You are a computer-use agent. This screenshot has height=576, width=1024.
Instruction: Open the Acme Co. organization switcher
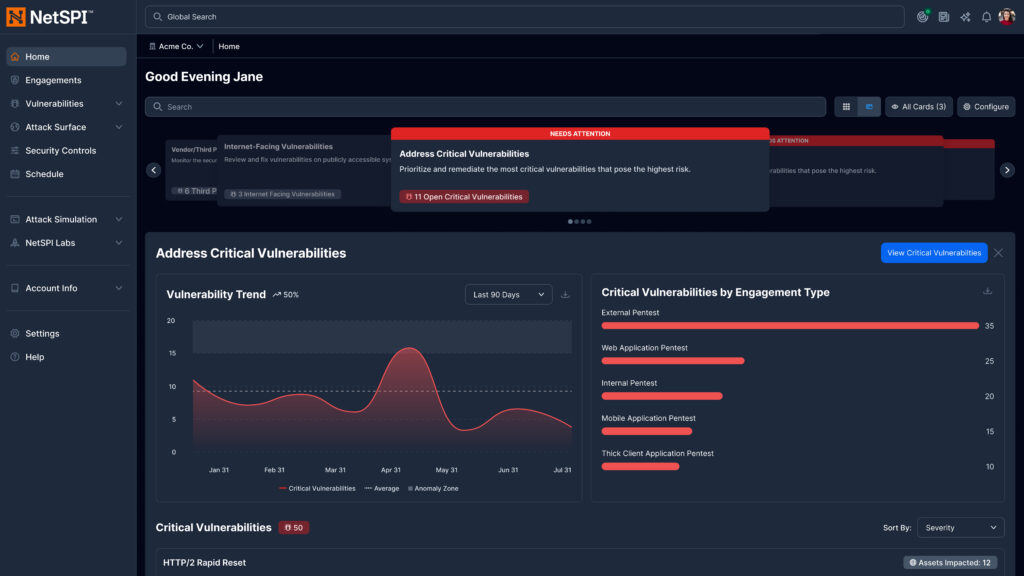point(176,46)
